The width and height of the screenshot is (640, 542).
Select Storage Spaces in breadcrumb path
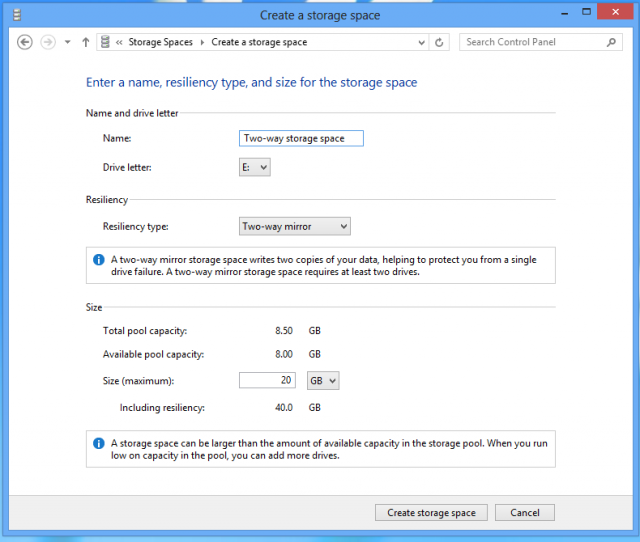pyautogui.click(x=160, y=42)
